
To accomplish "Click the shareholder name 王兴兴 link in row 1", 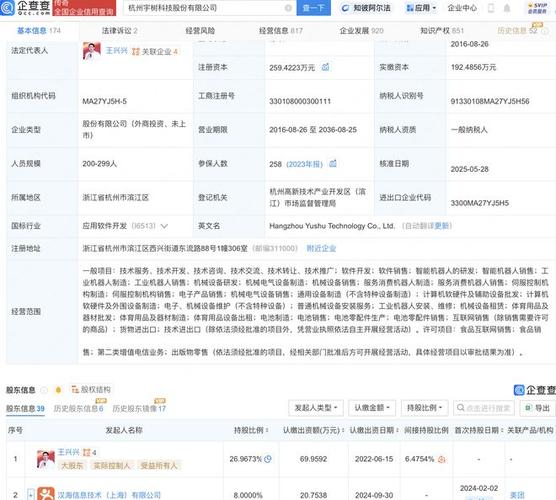I will [69, 452].
